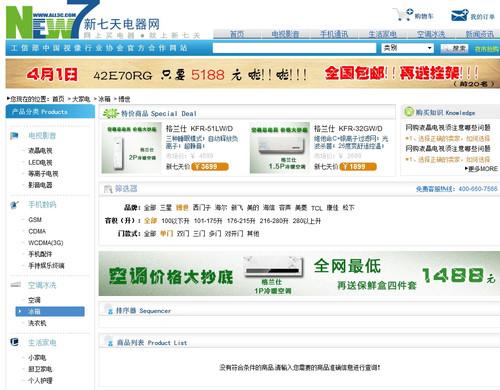Select door style 对开门
500x390 pixels.
234,234
